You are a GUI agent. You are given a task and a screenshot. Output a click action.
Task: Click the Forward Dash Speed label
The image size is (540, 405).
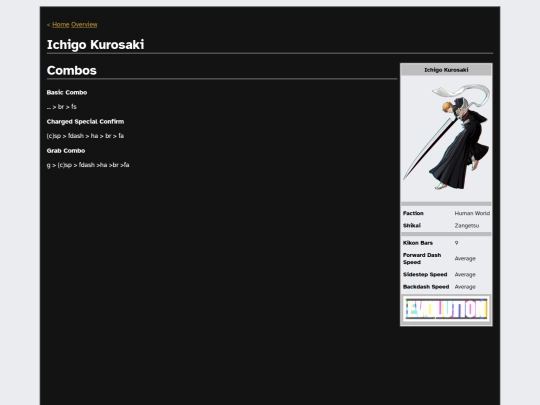point(422,259)
